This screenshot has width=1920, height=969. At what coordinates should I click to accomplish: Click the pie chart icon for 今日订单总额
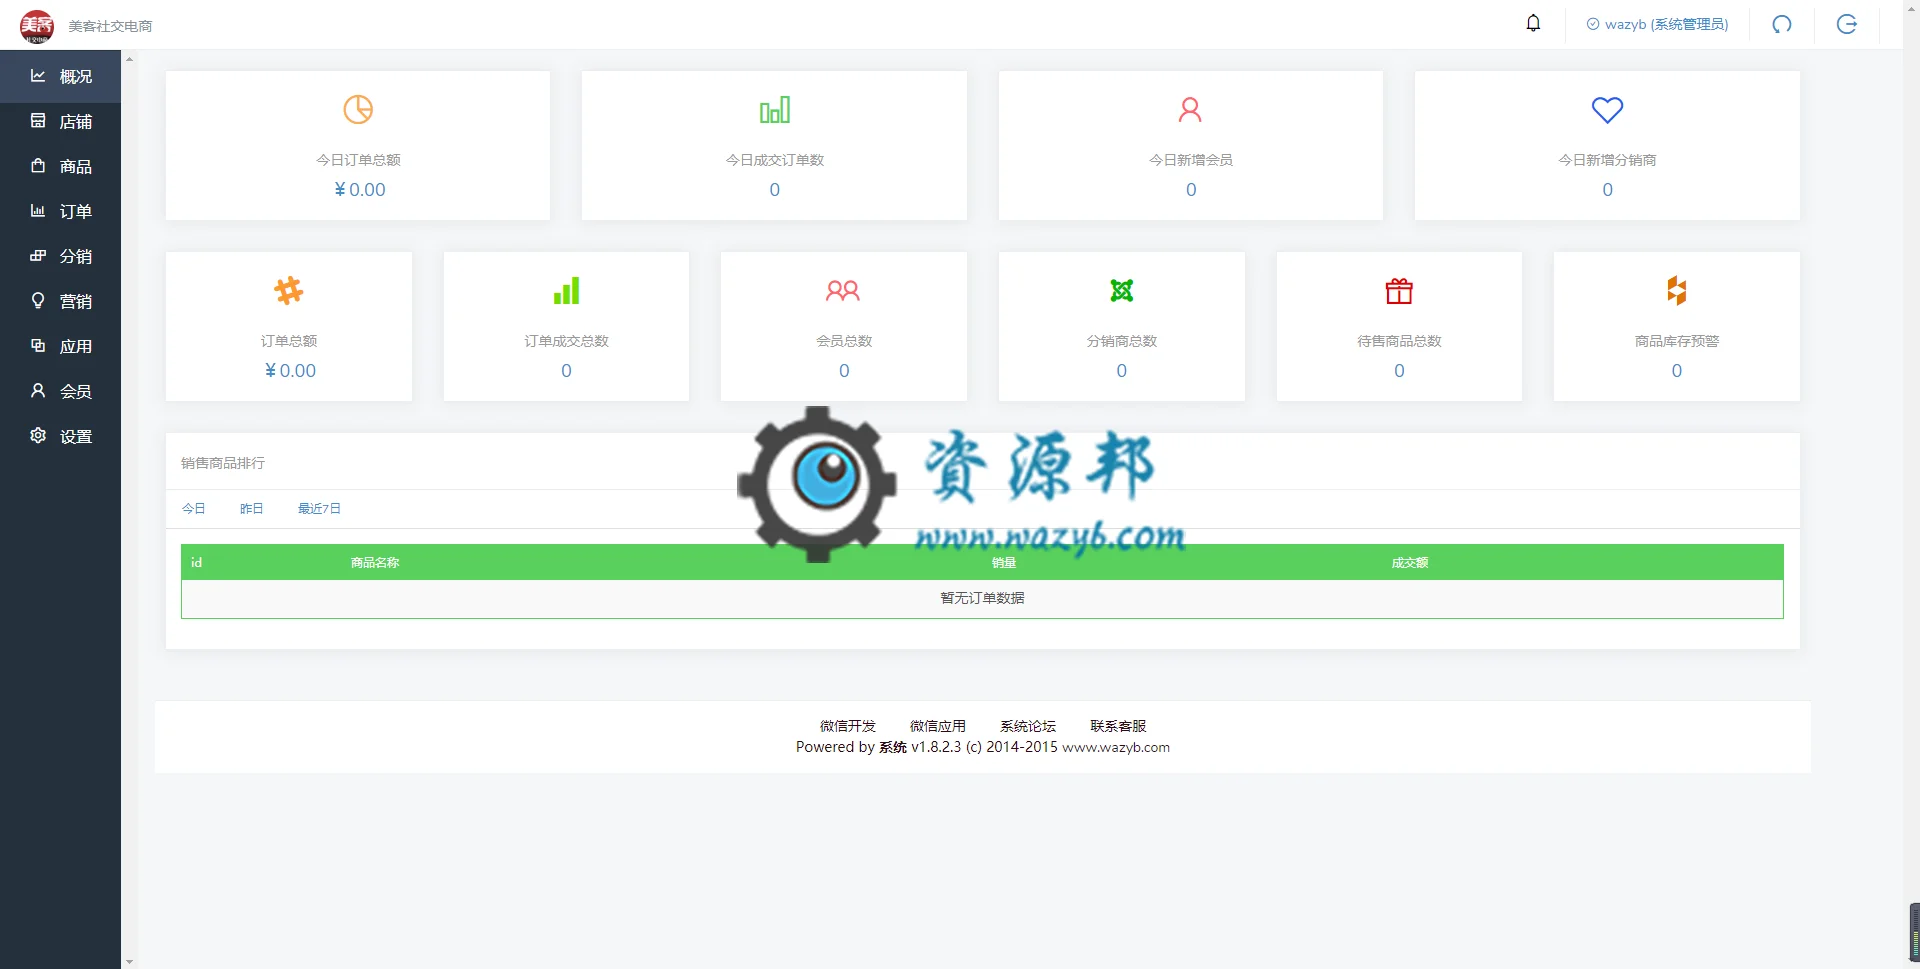[358, 109]
